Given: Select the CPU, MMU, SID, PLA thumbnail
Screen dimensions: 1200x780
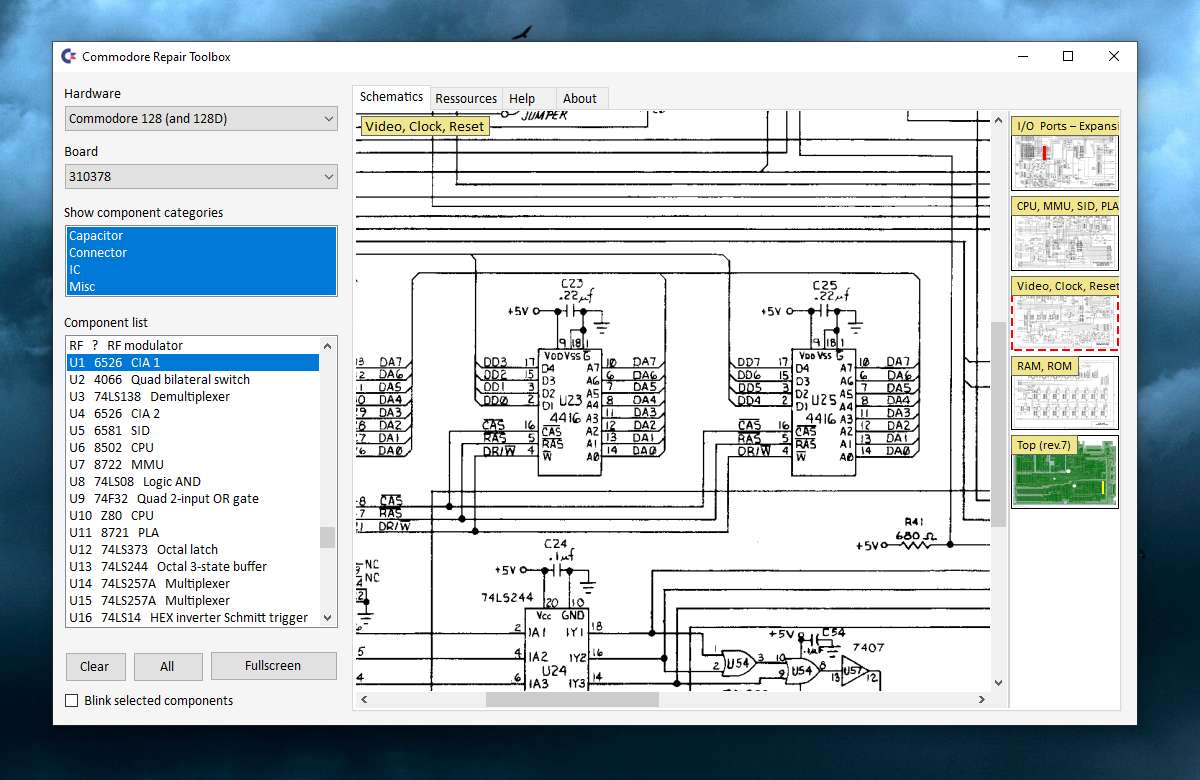Looking at the screenshot, I should coord(1065,234).
